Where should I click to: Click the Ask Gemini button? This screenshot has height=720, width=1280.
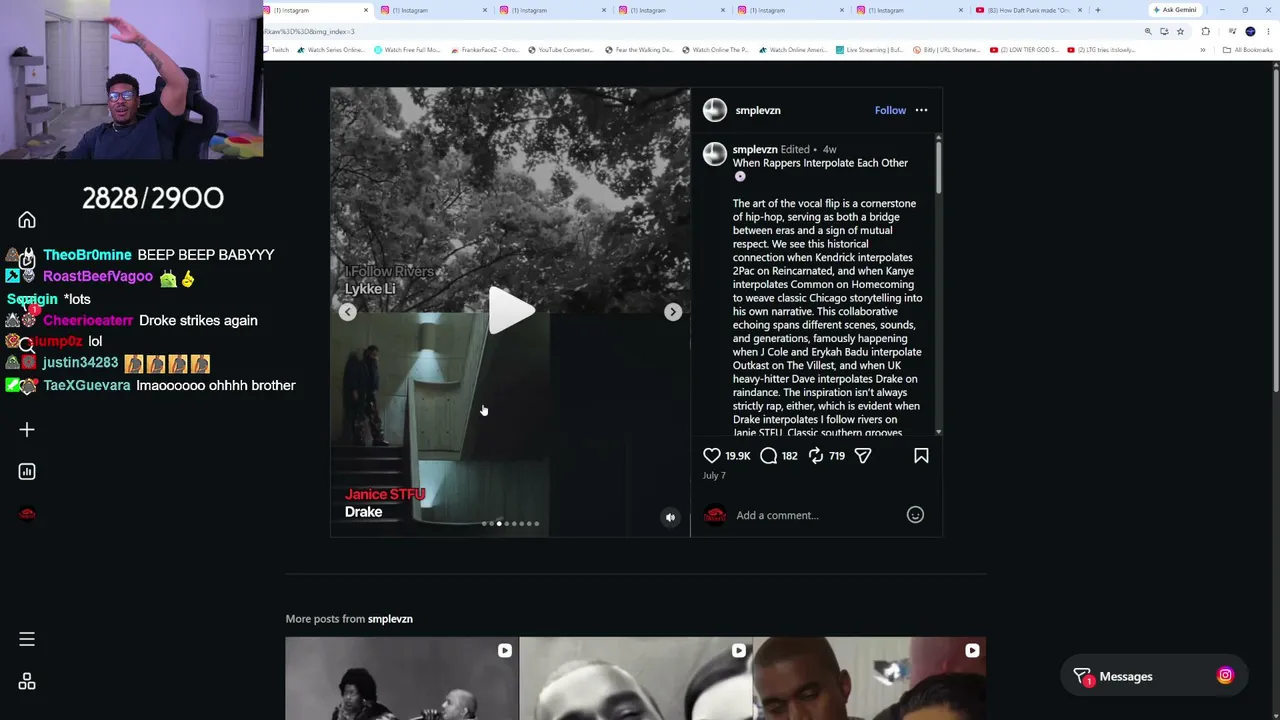1174,10
